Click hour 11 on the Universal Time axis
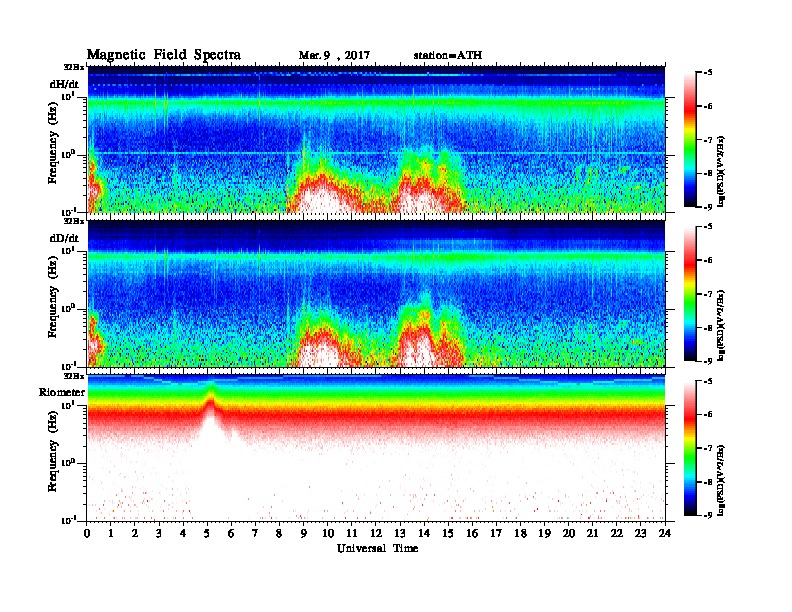 (352, 534)
